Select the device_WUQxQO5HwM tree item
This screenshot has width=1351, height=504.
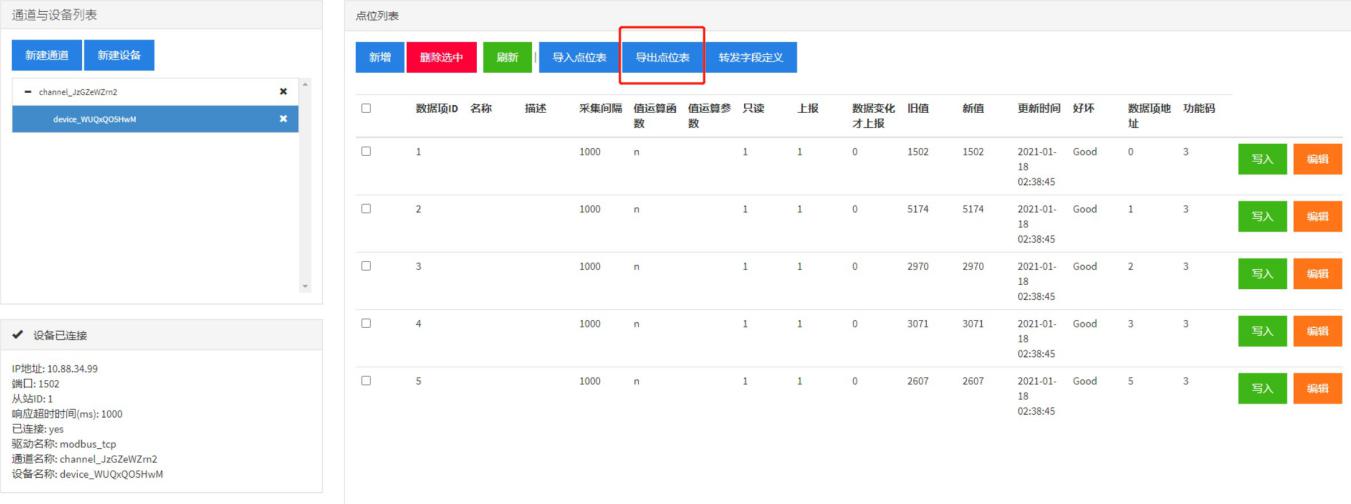(x=95, y=119)
